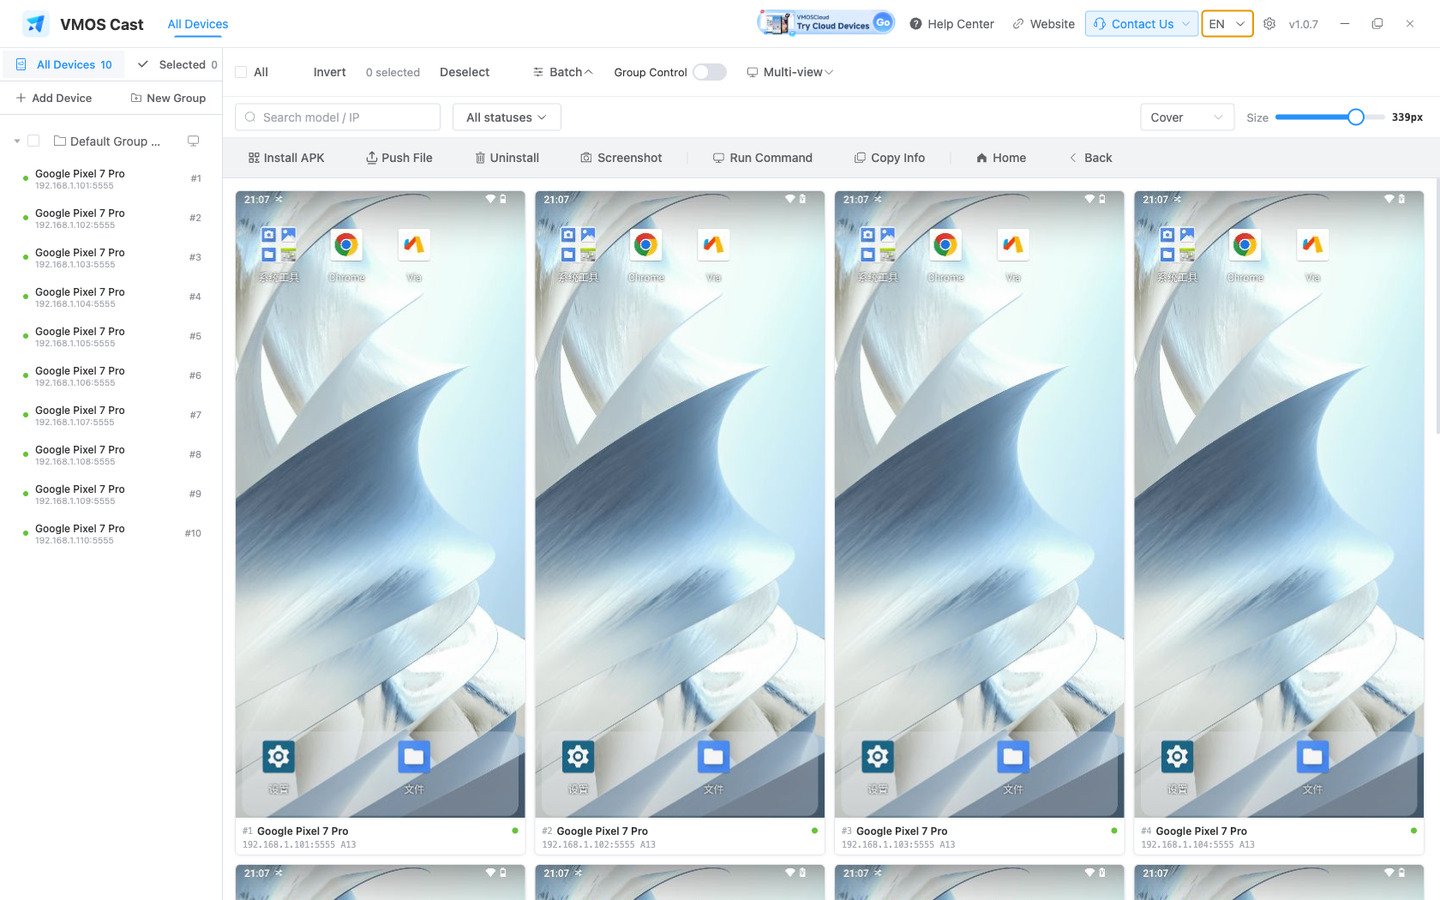Screen dimensions: 1440x900
Task: Focus the Search model / IP field
Action: point(338,117)
